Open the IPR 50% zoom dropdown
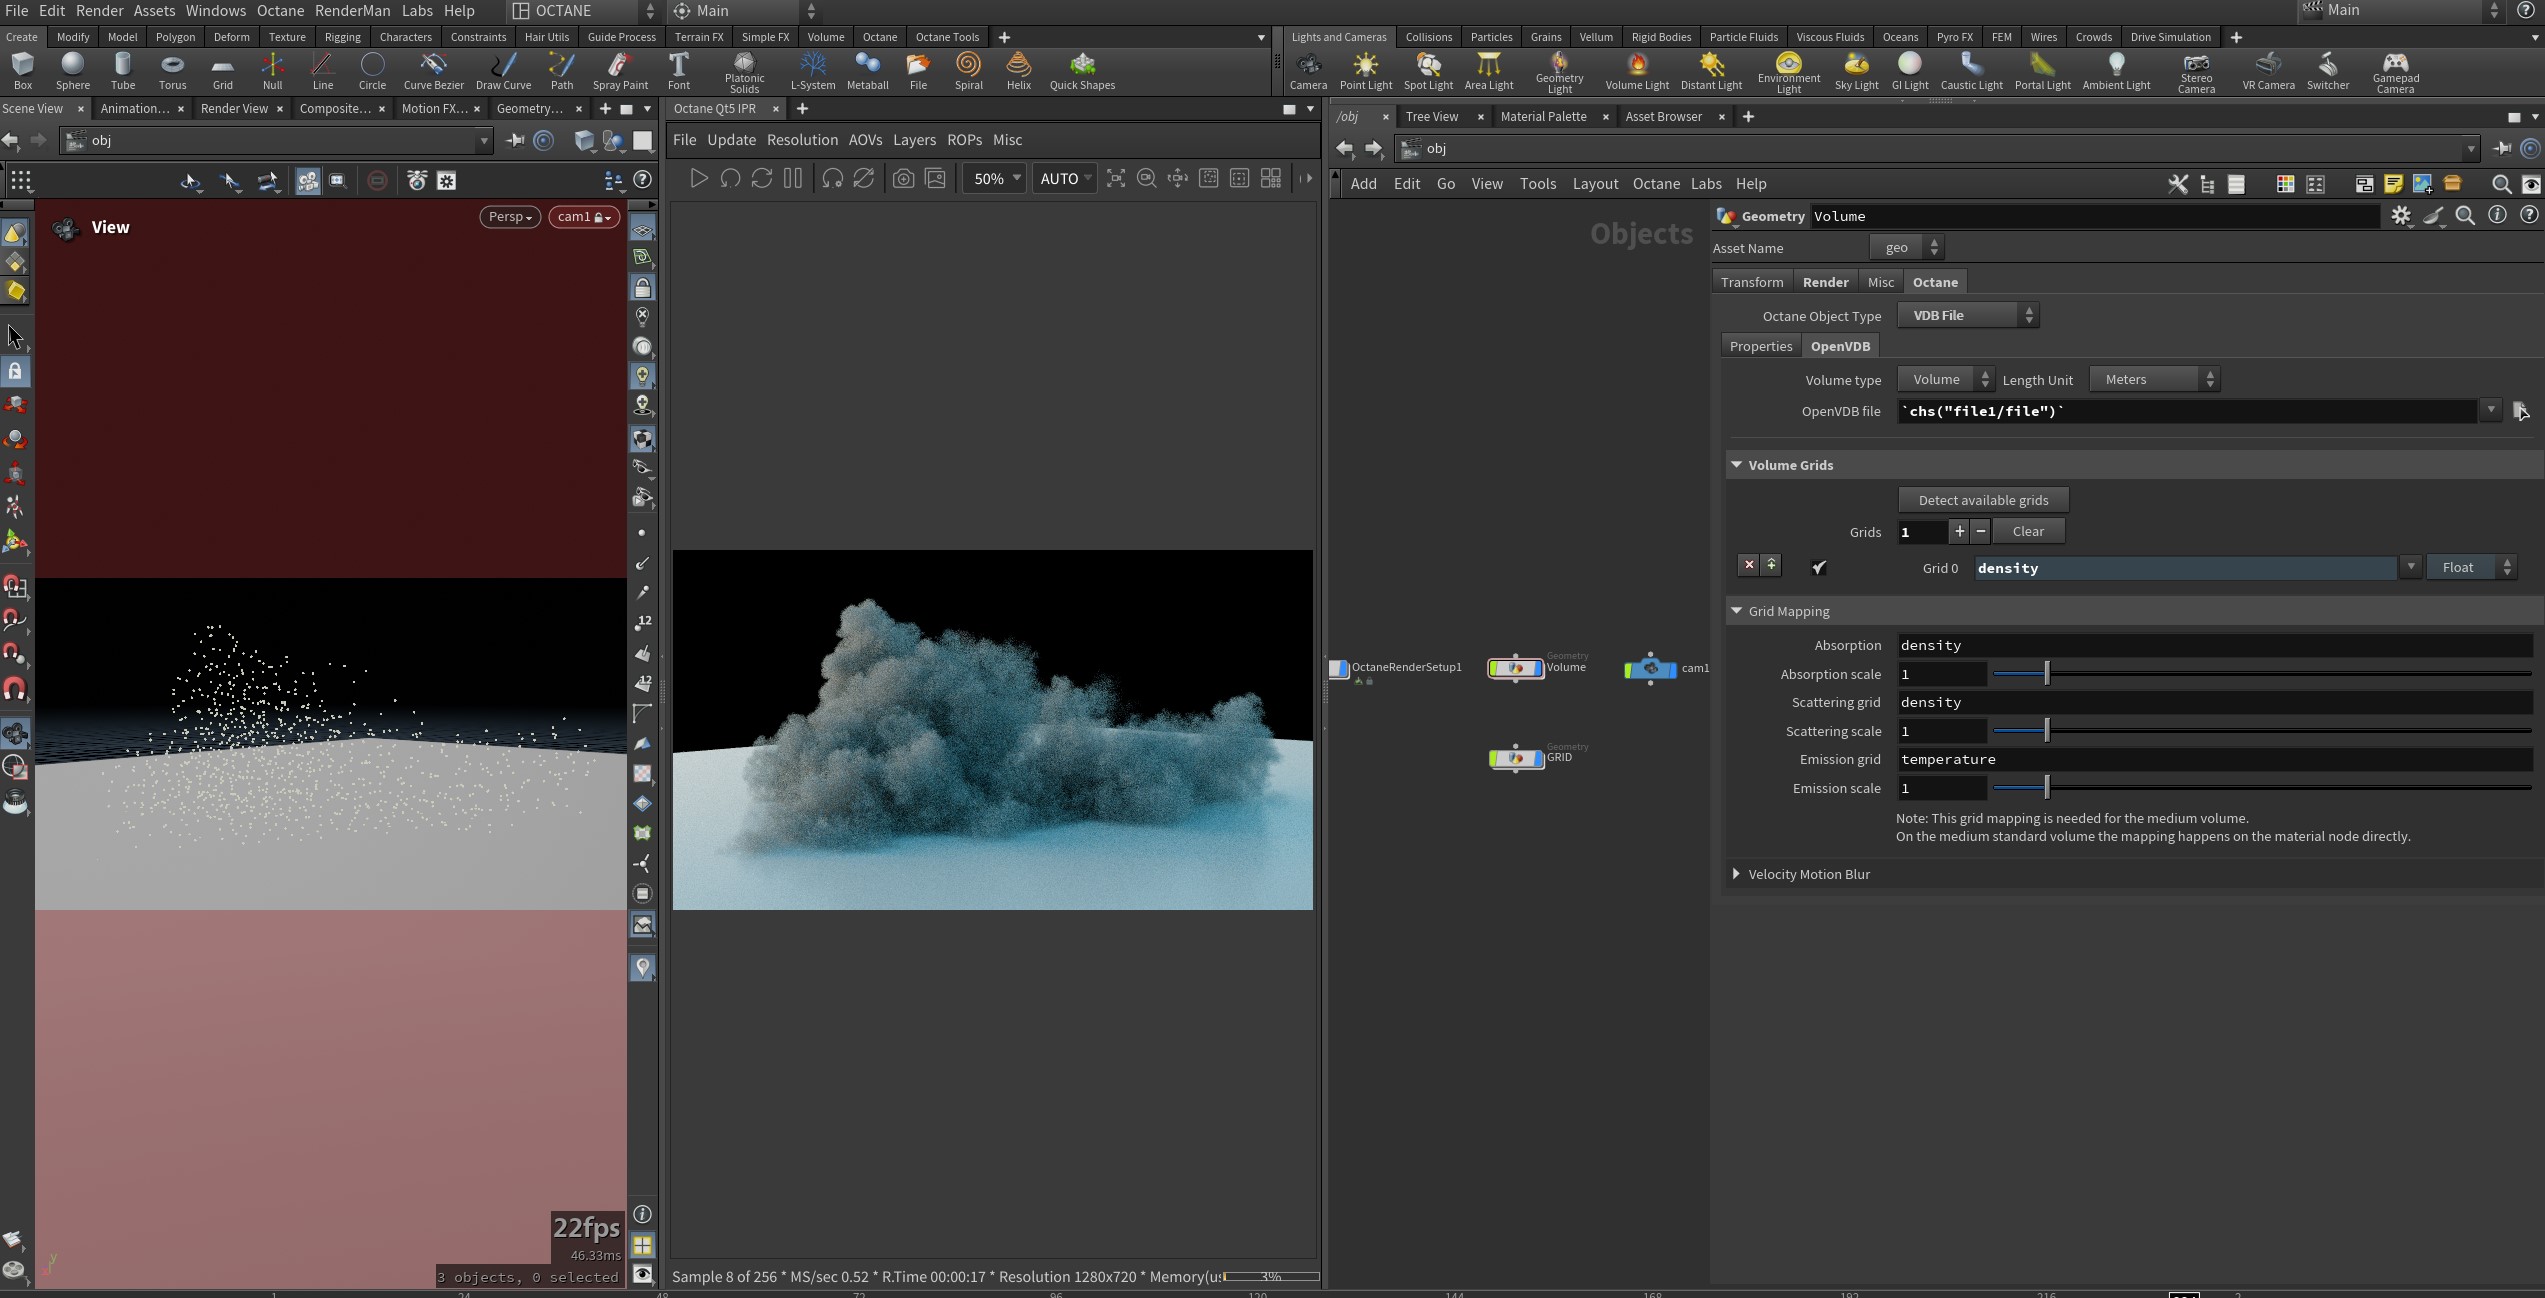This screenshot has width=2545, height=1298. click(x=995, y=178)
